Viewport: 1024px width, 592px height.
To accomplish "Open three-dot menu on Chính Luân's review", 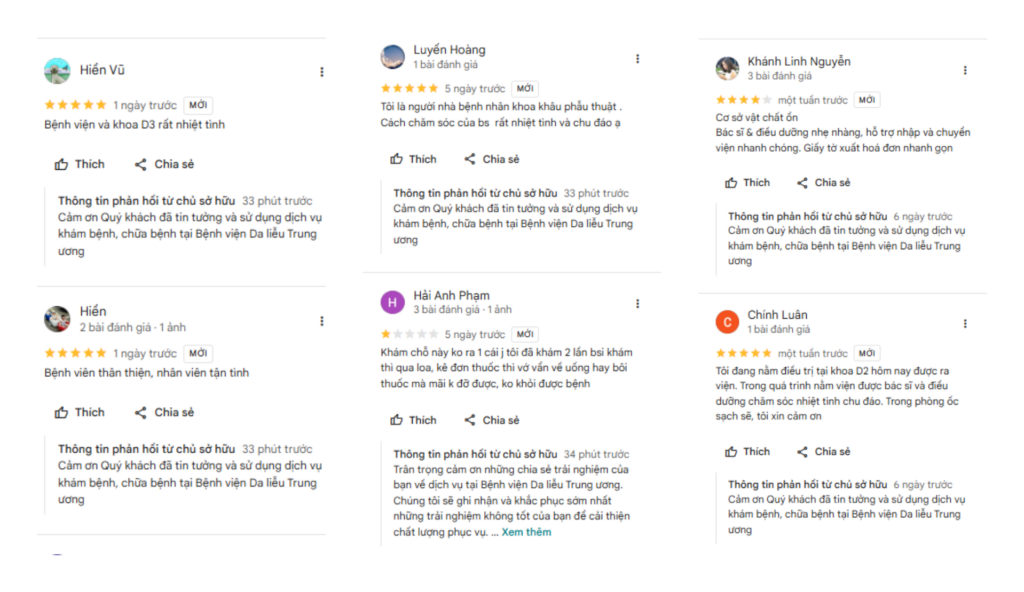I will point(965,324).
